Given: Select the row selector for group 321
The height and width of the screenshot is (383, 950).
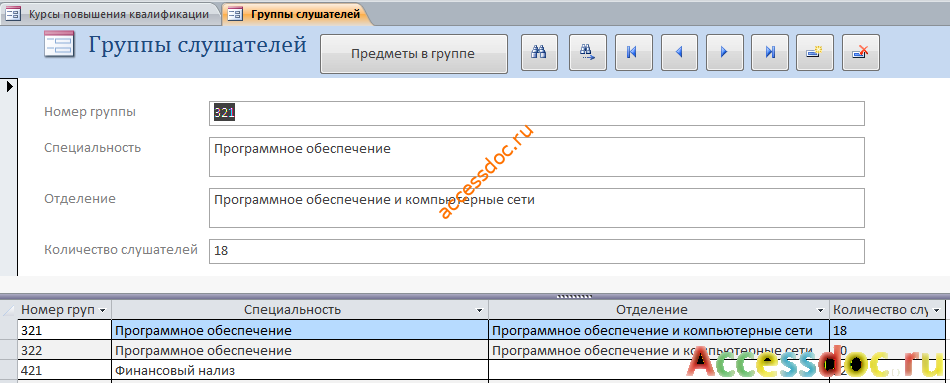Looking at the screenshot, I should [8, 330].
